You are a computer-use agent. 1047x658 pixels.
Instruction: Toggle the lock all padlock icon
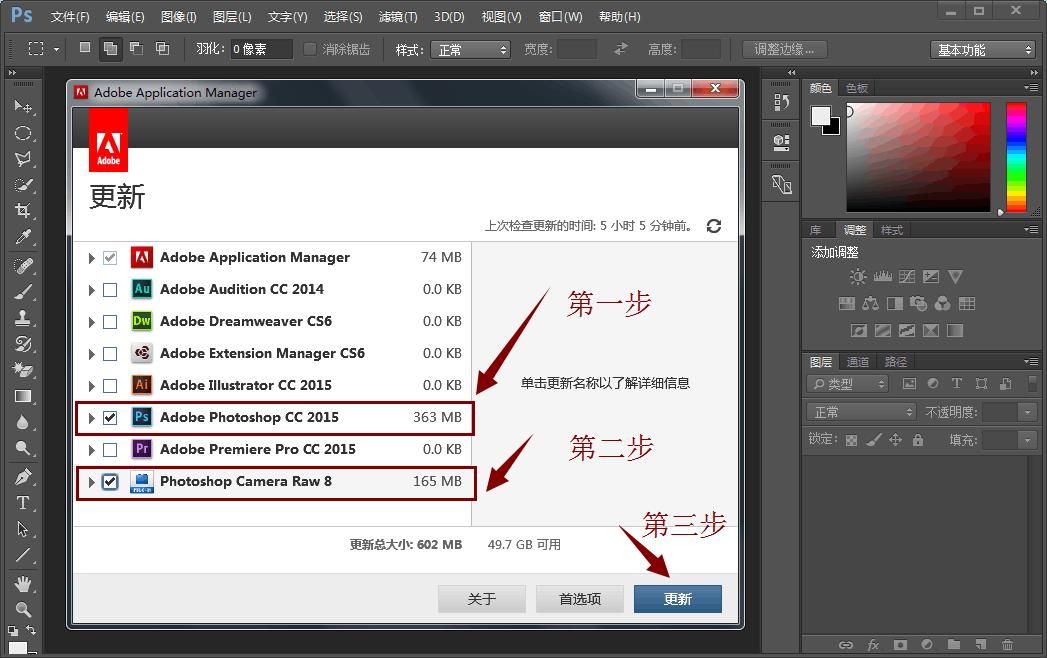[x=918, y=440]
